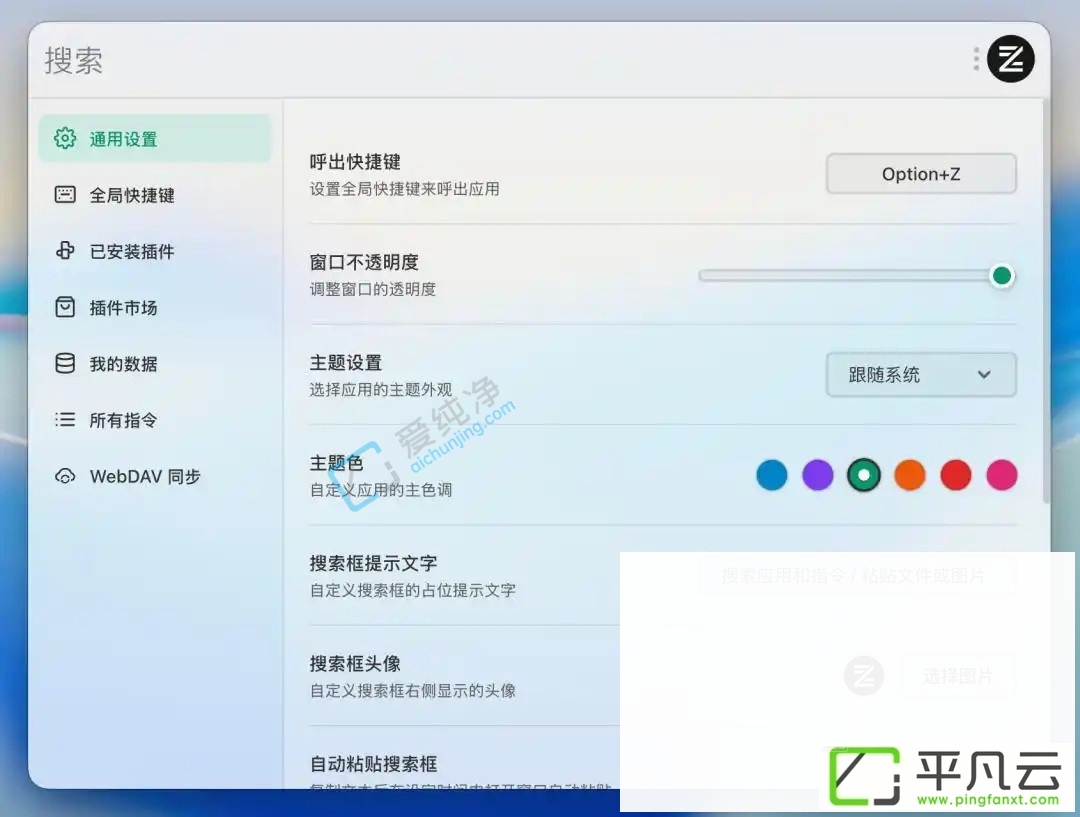The height and width of the screenshot is (817, 1080).
Task: Click the 搜索框头像 heading
Action: (x=355, y=663)
